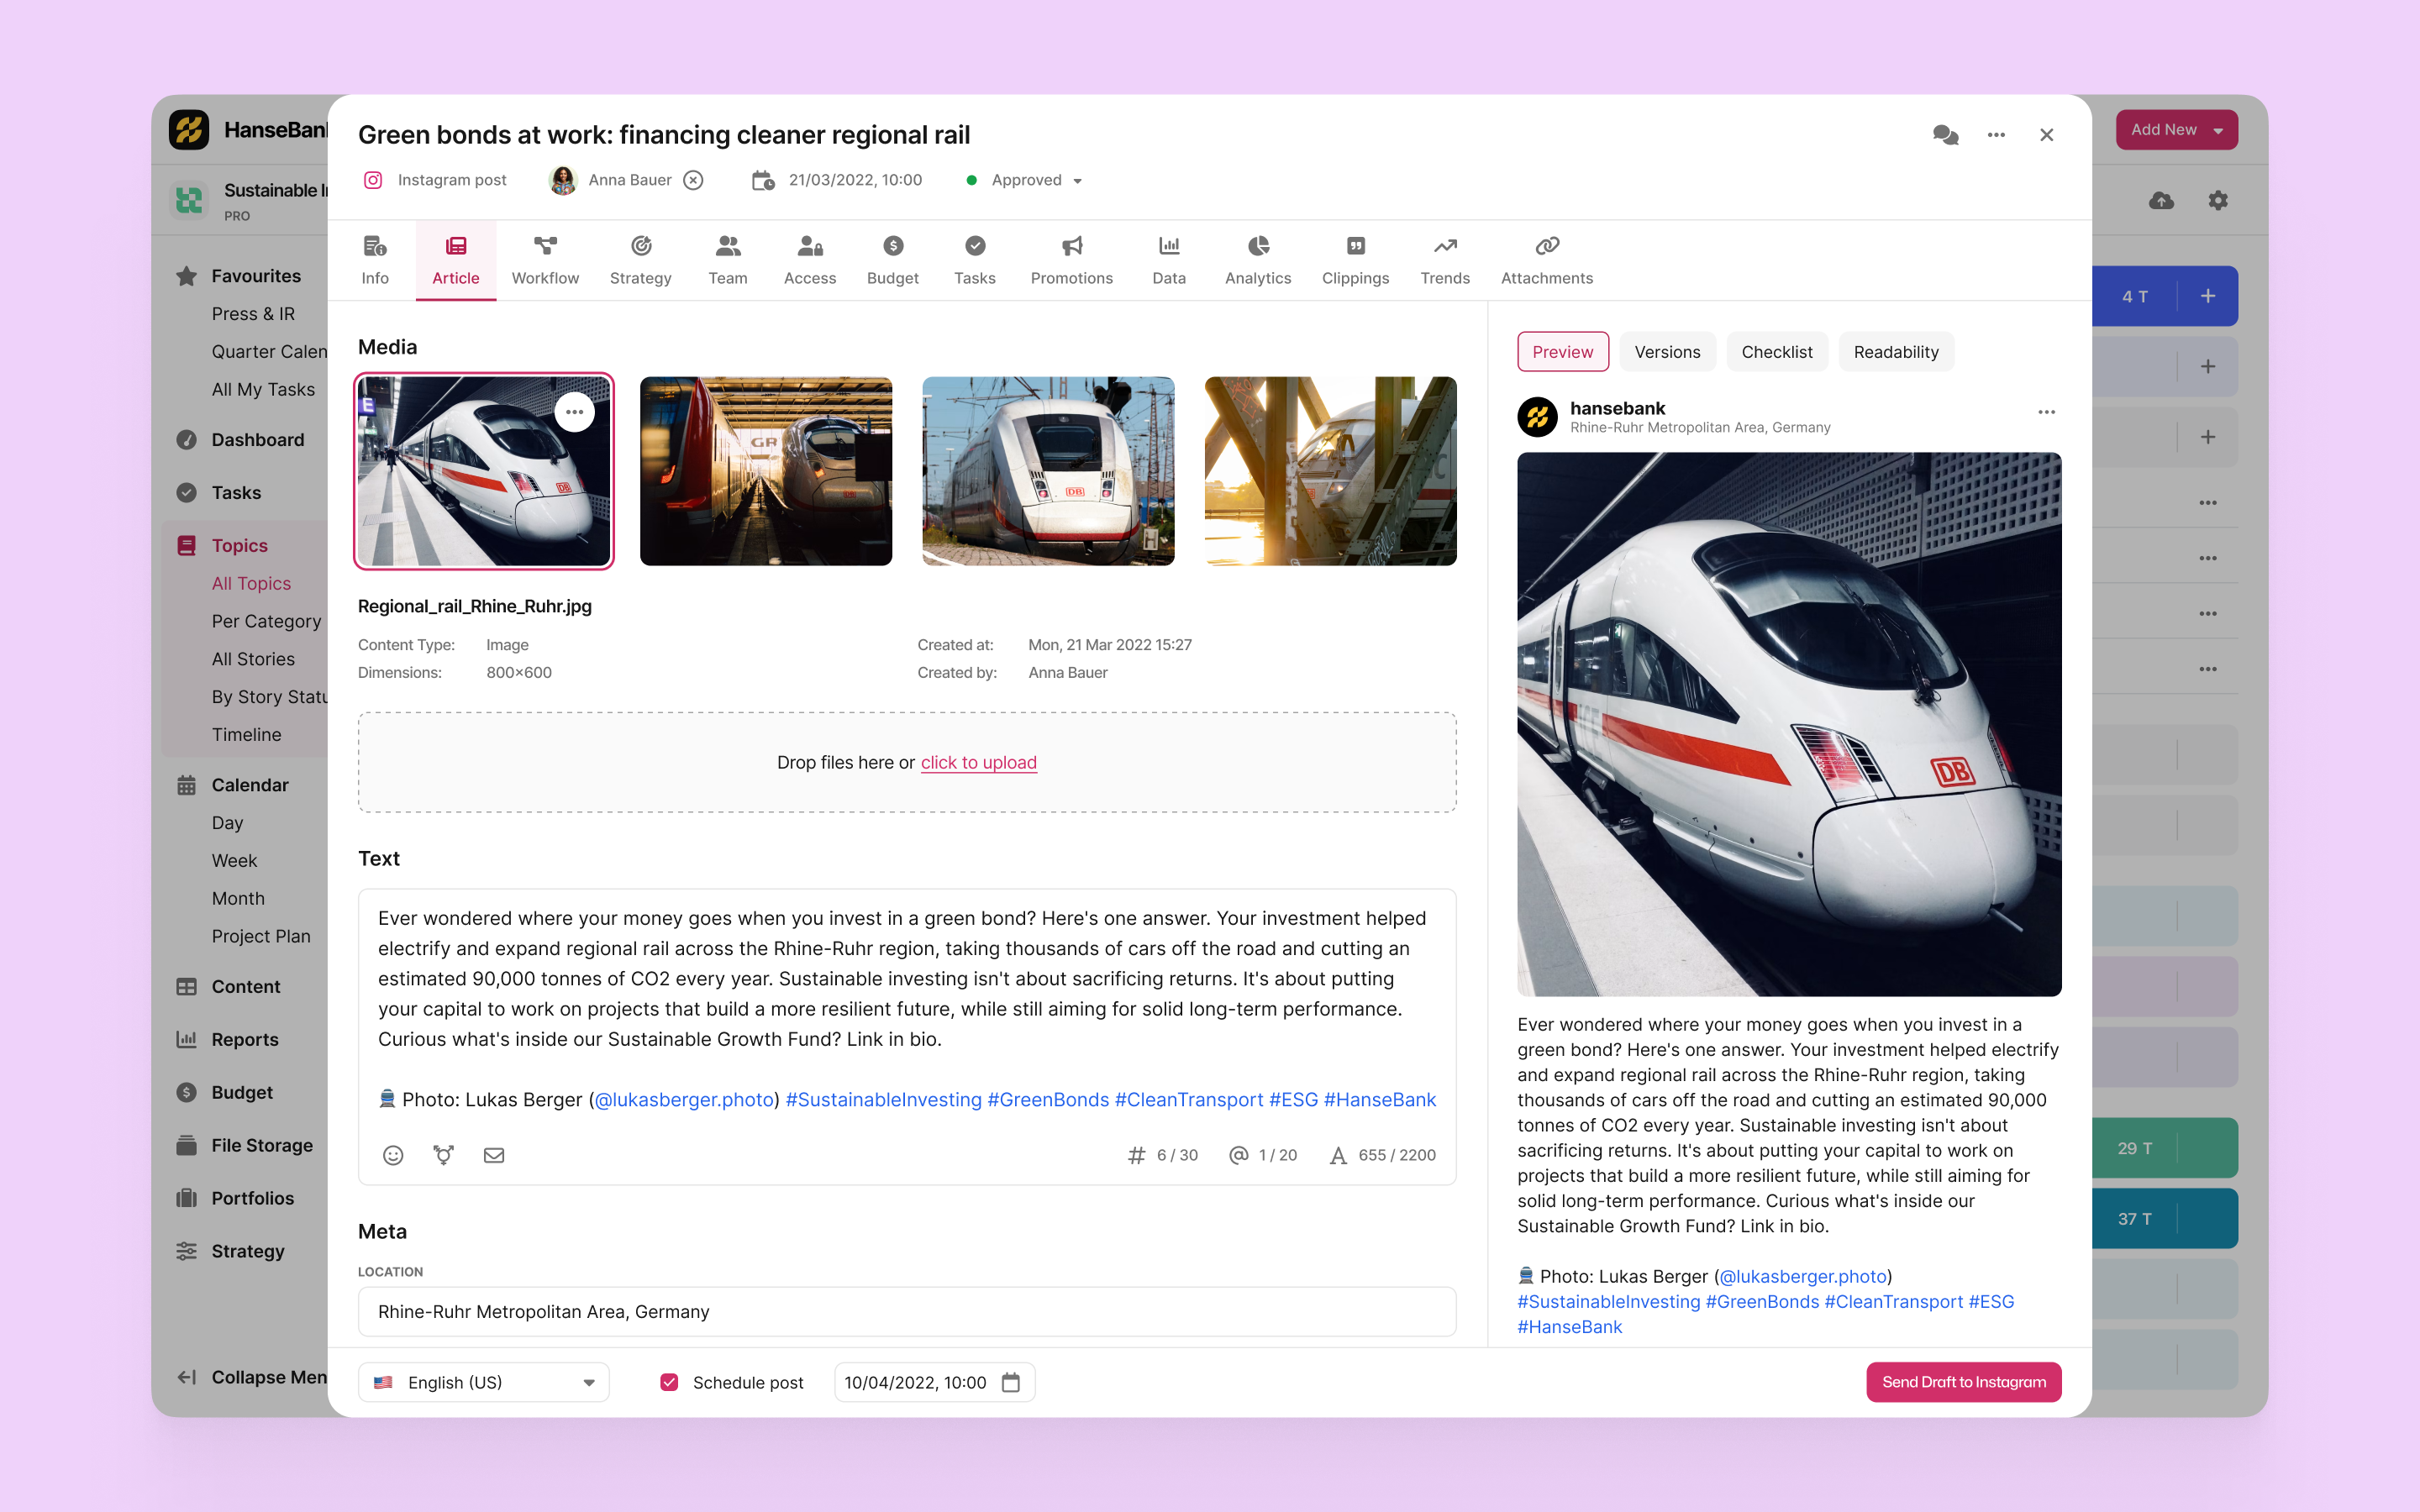This screenshot has height=1512, width=2420.
Task: Go to the modal's Tasks tab
Action: [974, 261]
